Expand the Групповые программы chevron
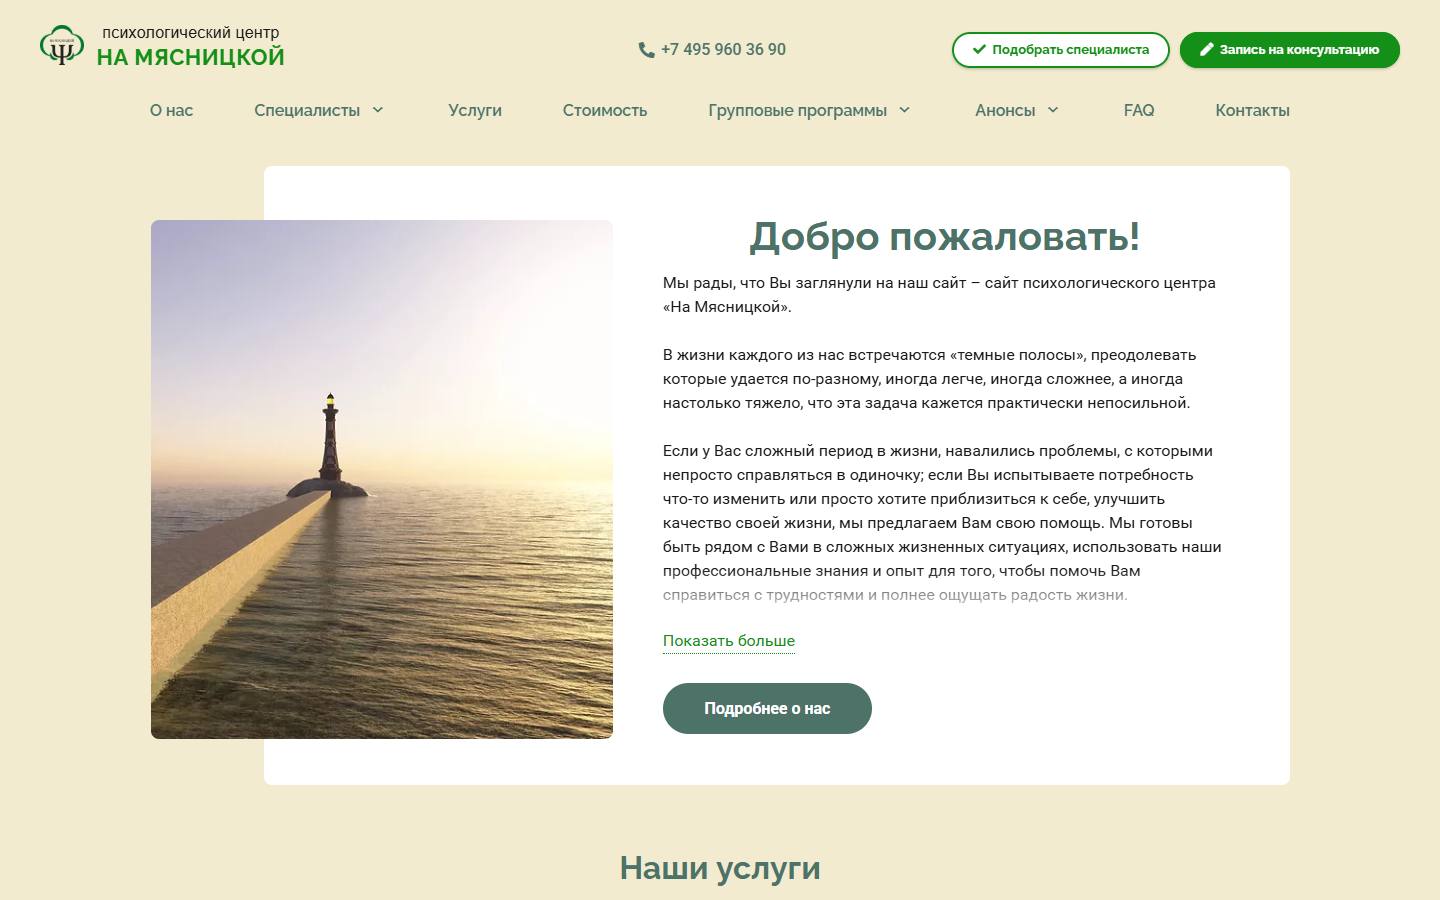This screenshot has width=1440, height=900. pyautogui.click(x=905, y=110)
